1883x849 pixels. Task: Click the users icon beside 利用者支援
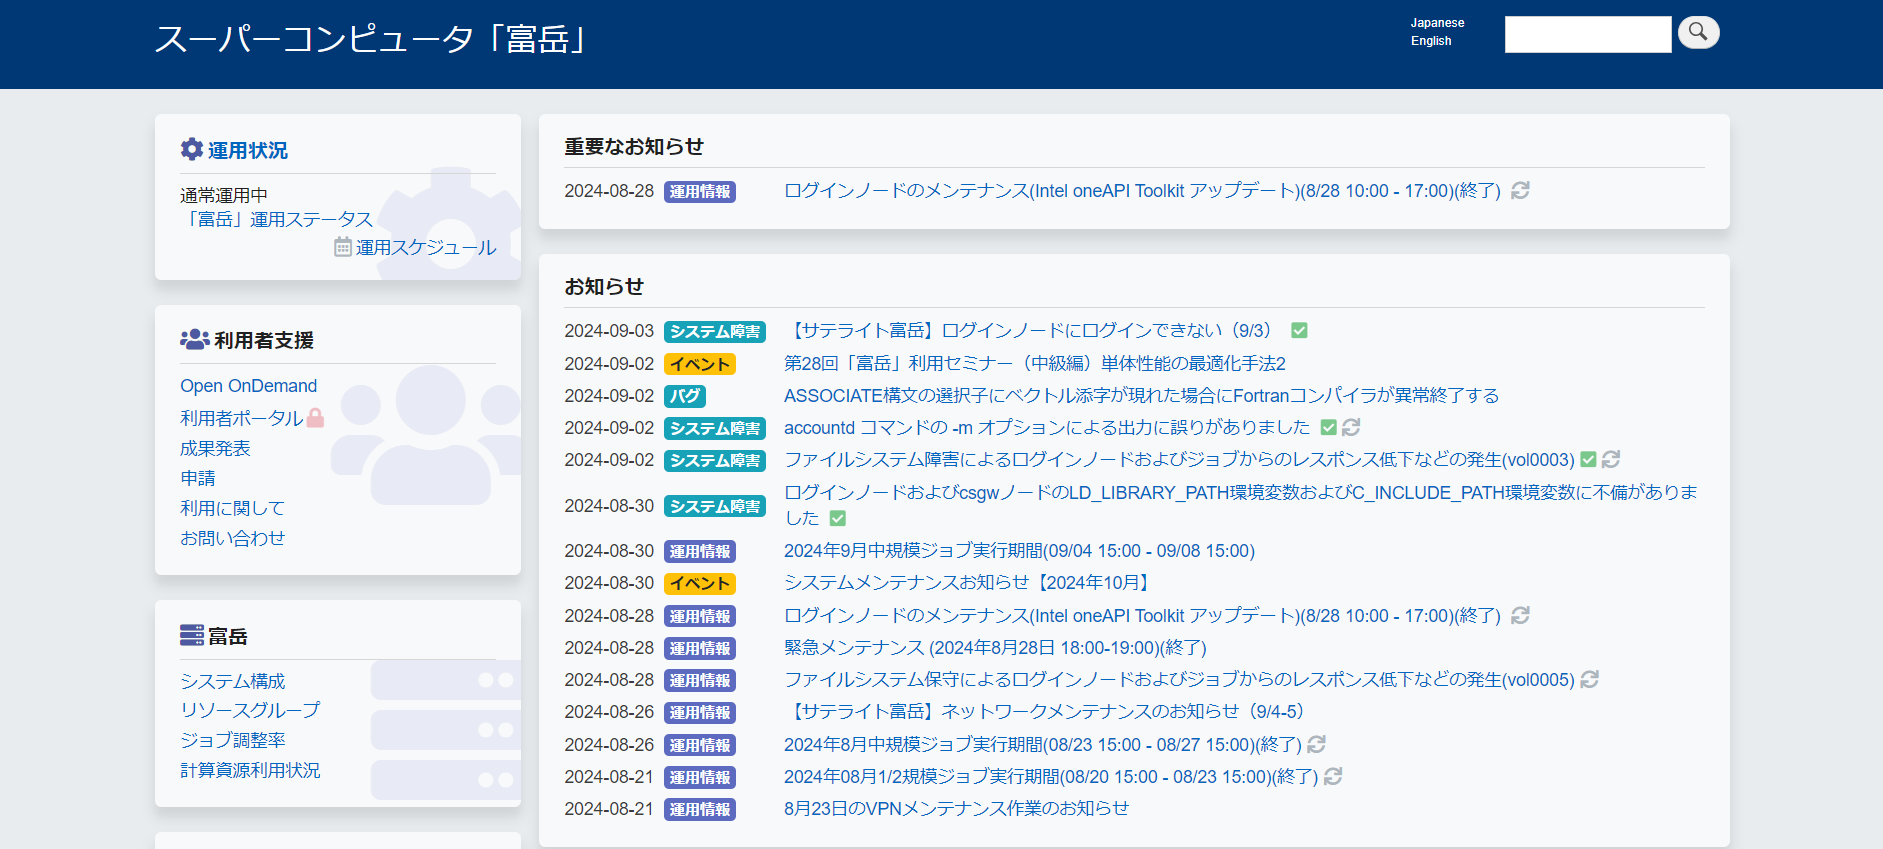(194, 340)
